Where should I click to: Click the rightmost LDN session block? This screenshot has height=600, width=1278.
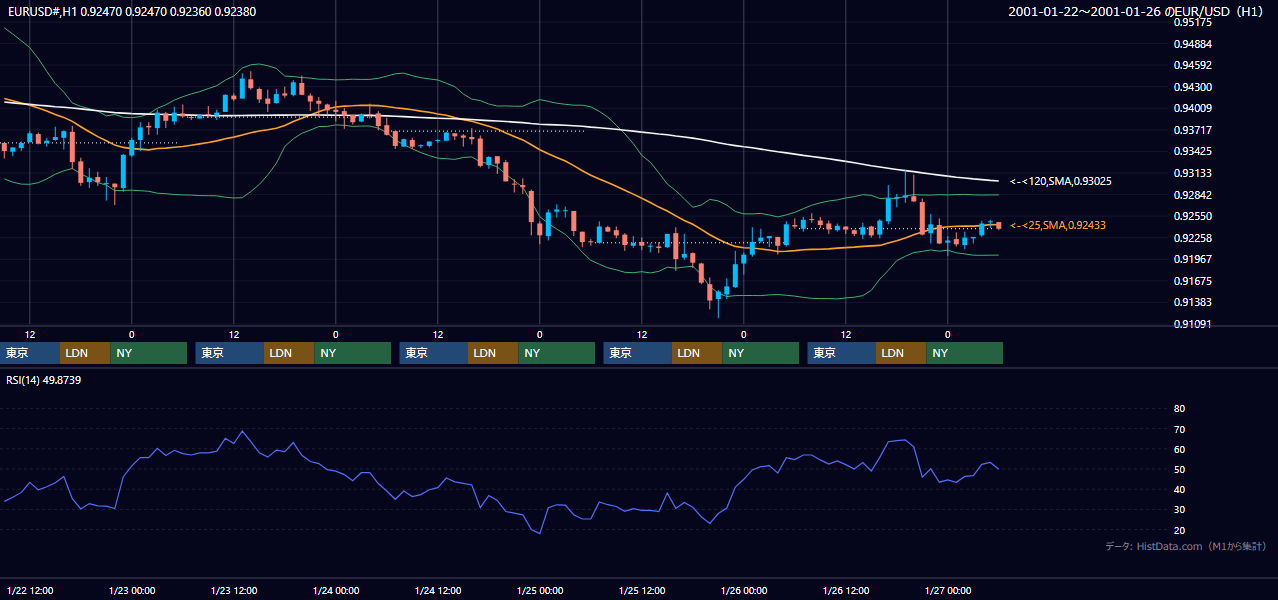(901, 353)
